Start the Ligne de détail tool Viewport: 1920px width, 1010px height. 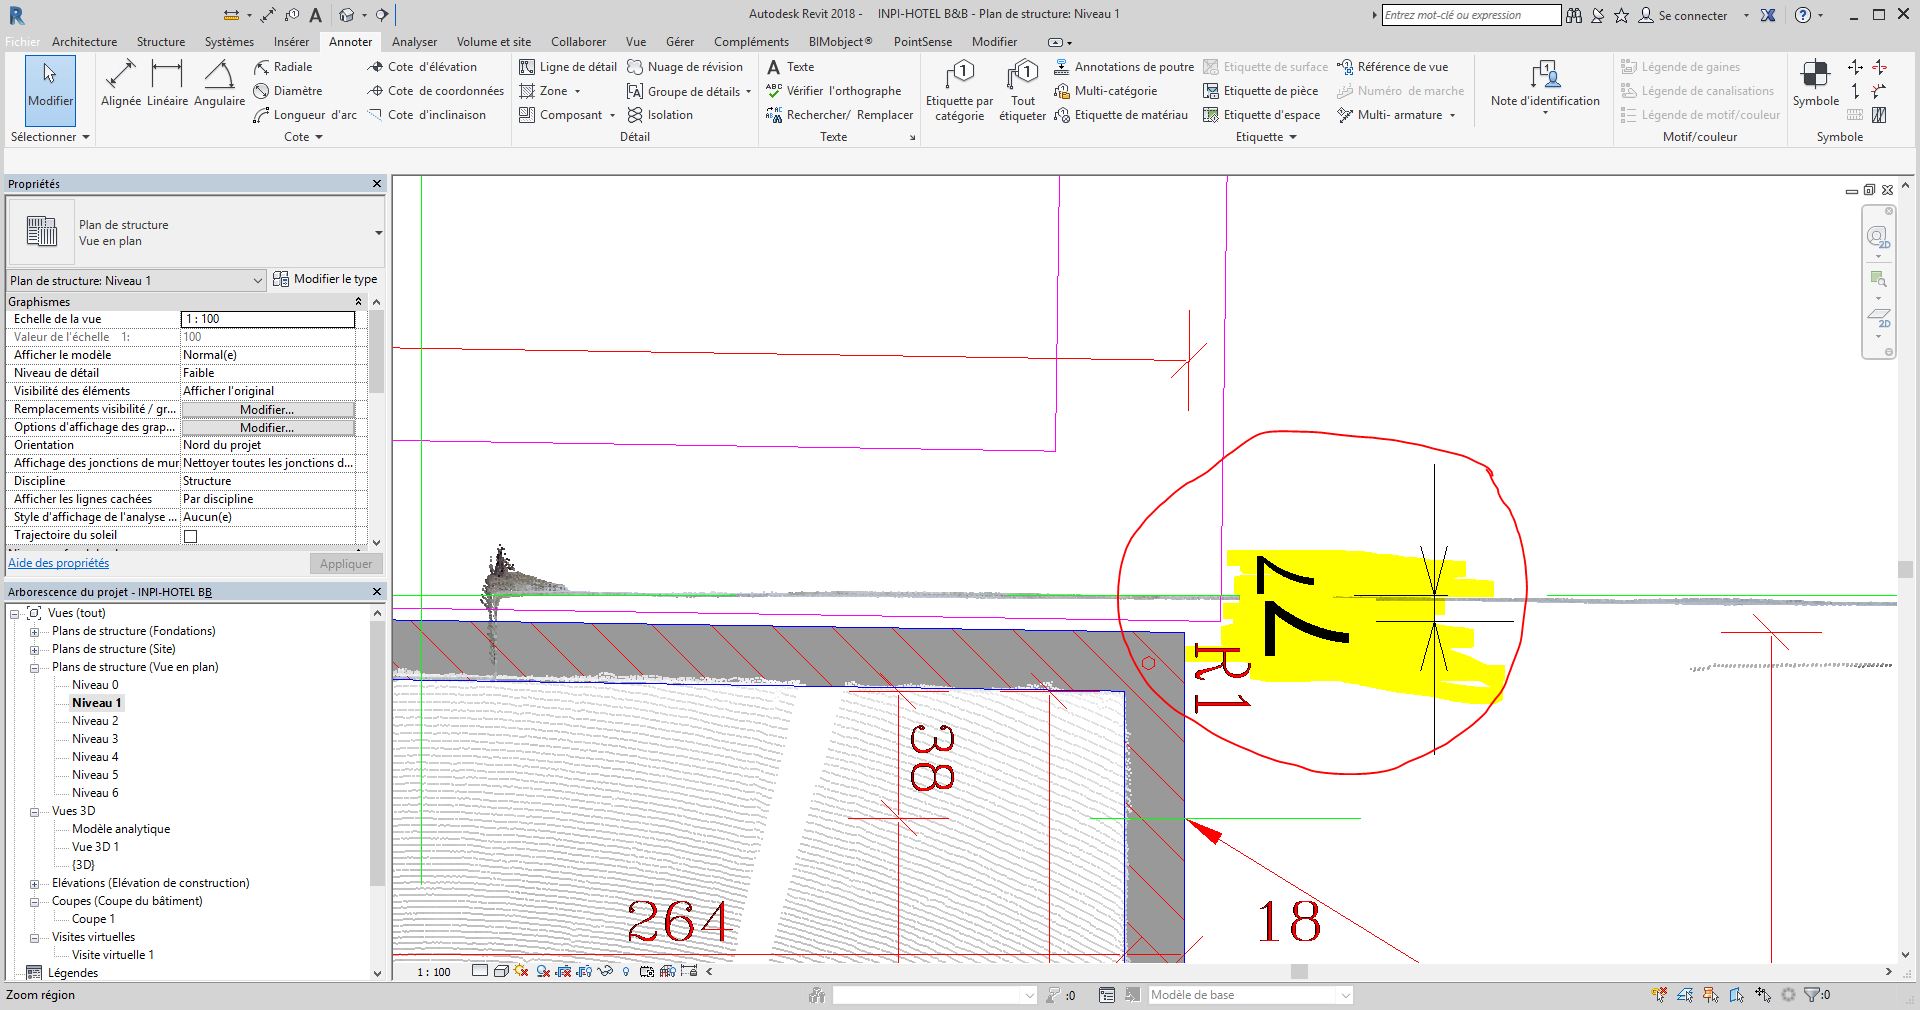[x=568, y=67]
